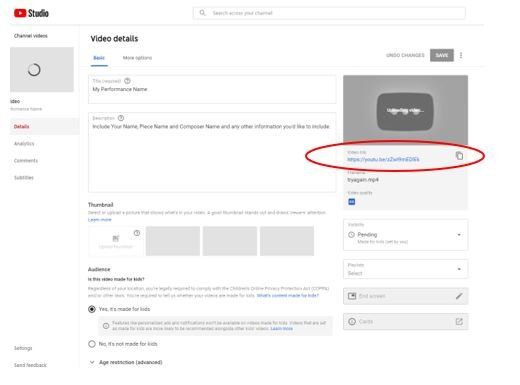Click Learn more in the kids notice
Screen dimensions: 520x385
point(282,329)
